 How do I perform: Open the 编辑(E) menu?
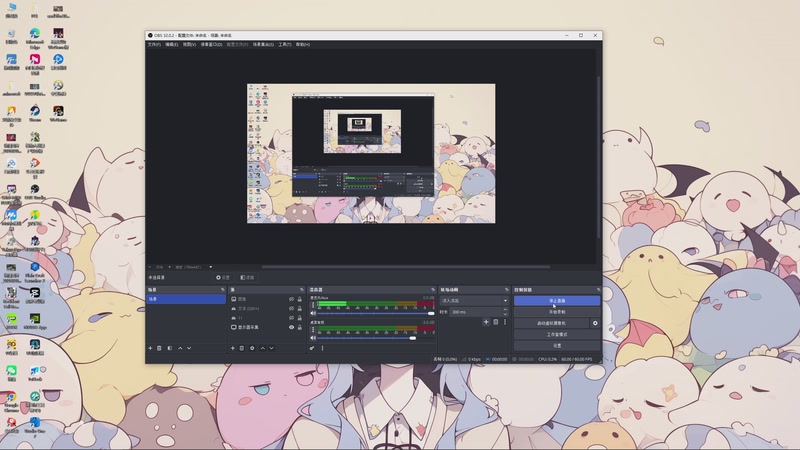pyautogui.click(x=171, y=44)
